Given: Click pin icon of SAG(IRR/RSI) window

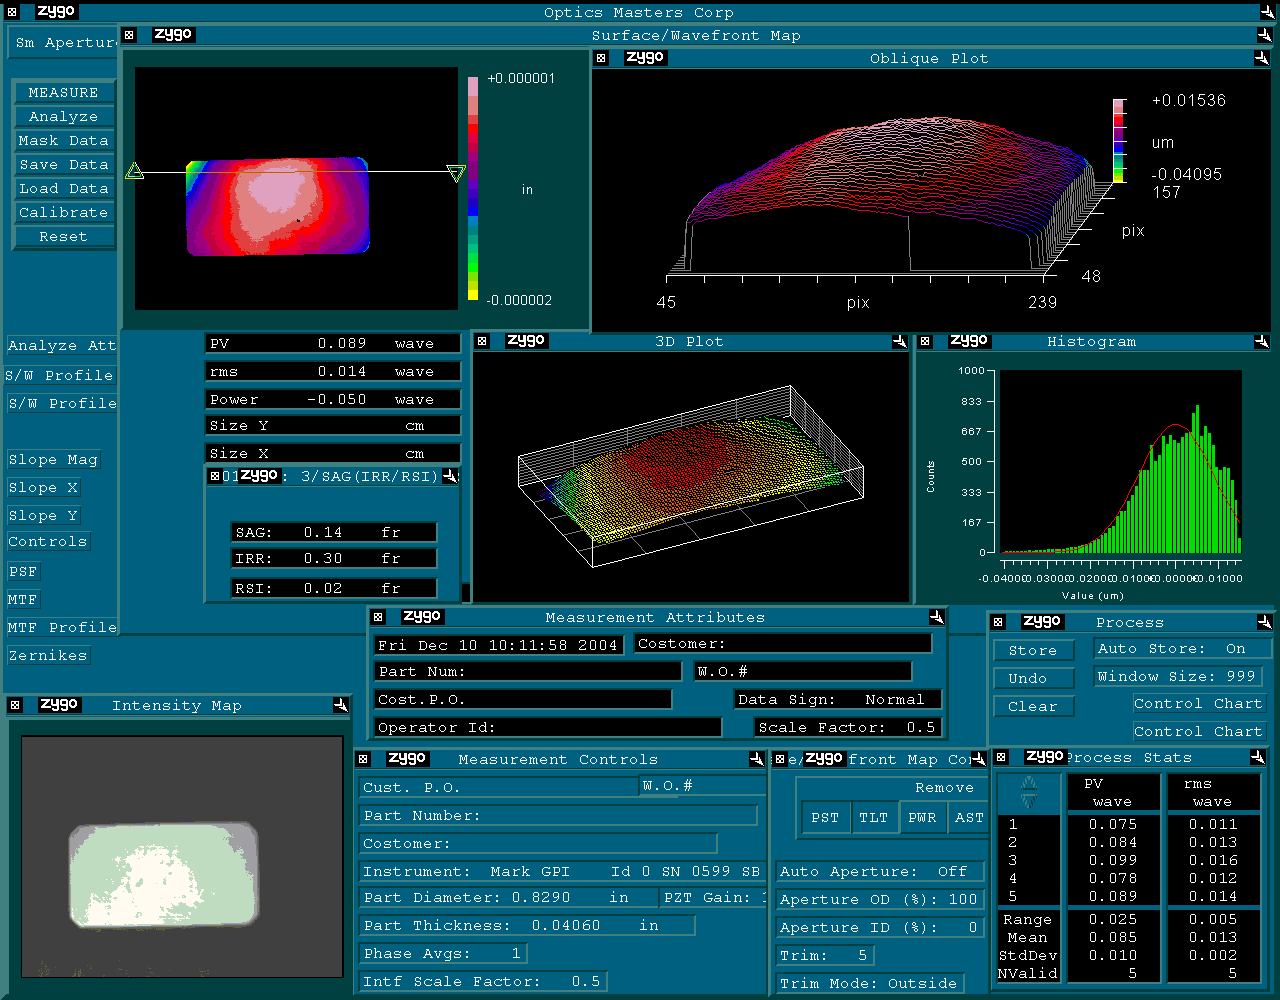Looking at the screenshot, I should point(449,476).
